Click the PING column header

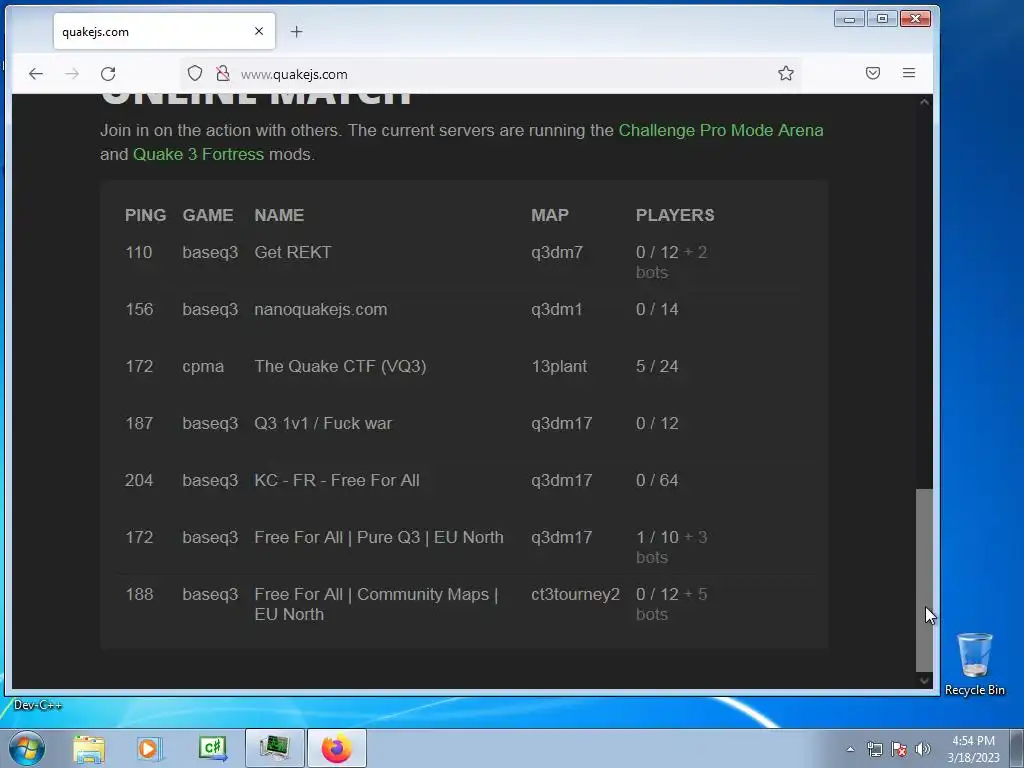pyautogui.click(x=145, y=215)
